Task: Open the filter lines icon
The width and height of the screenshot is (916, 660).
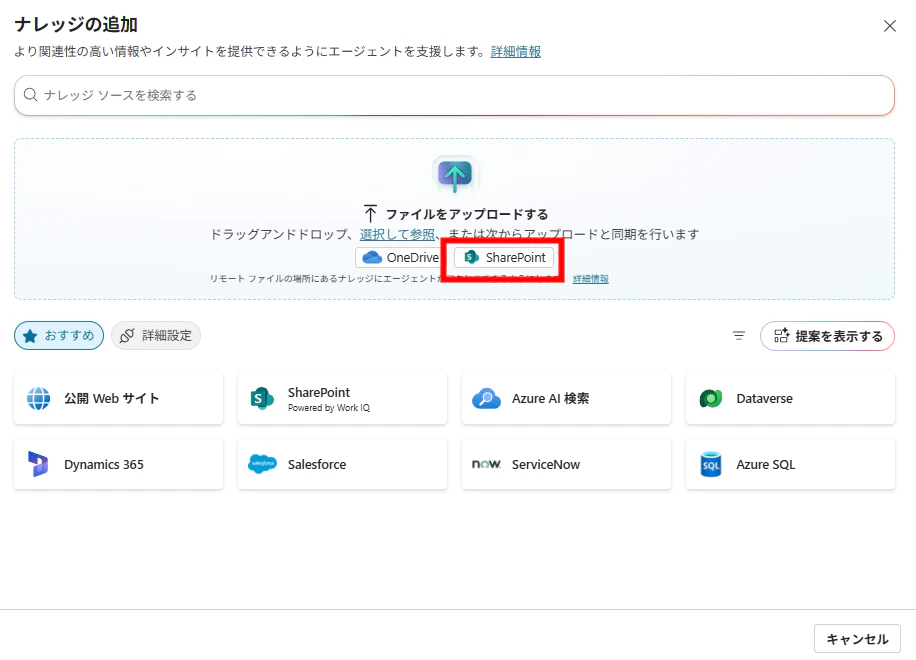Action: tap(739, 336)
